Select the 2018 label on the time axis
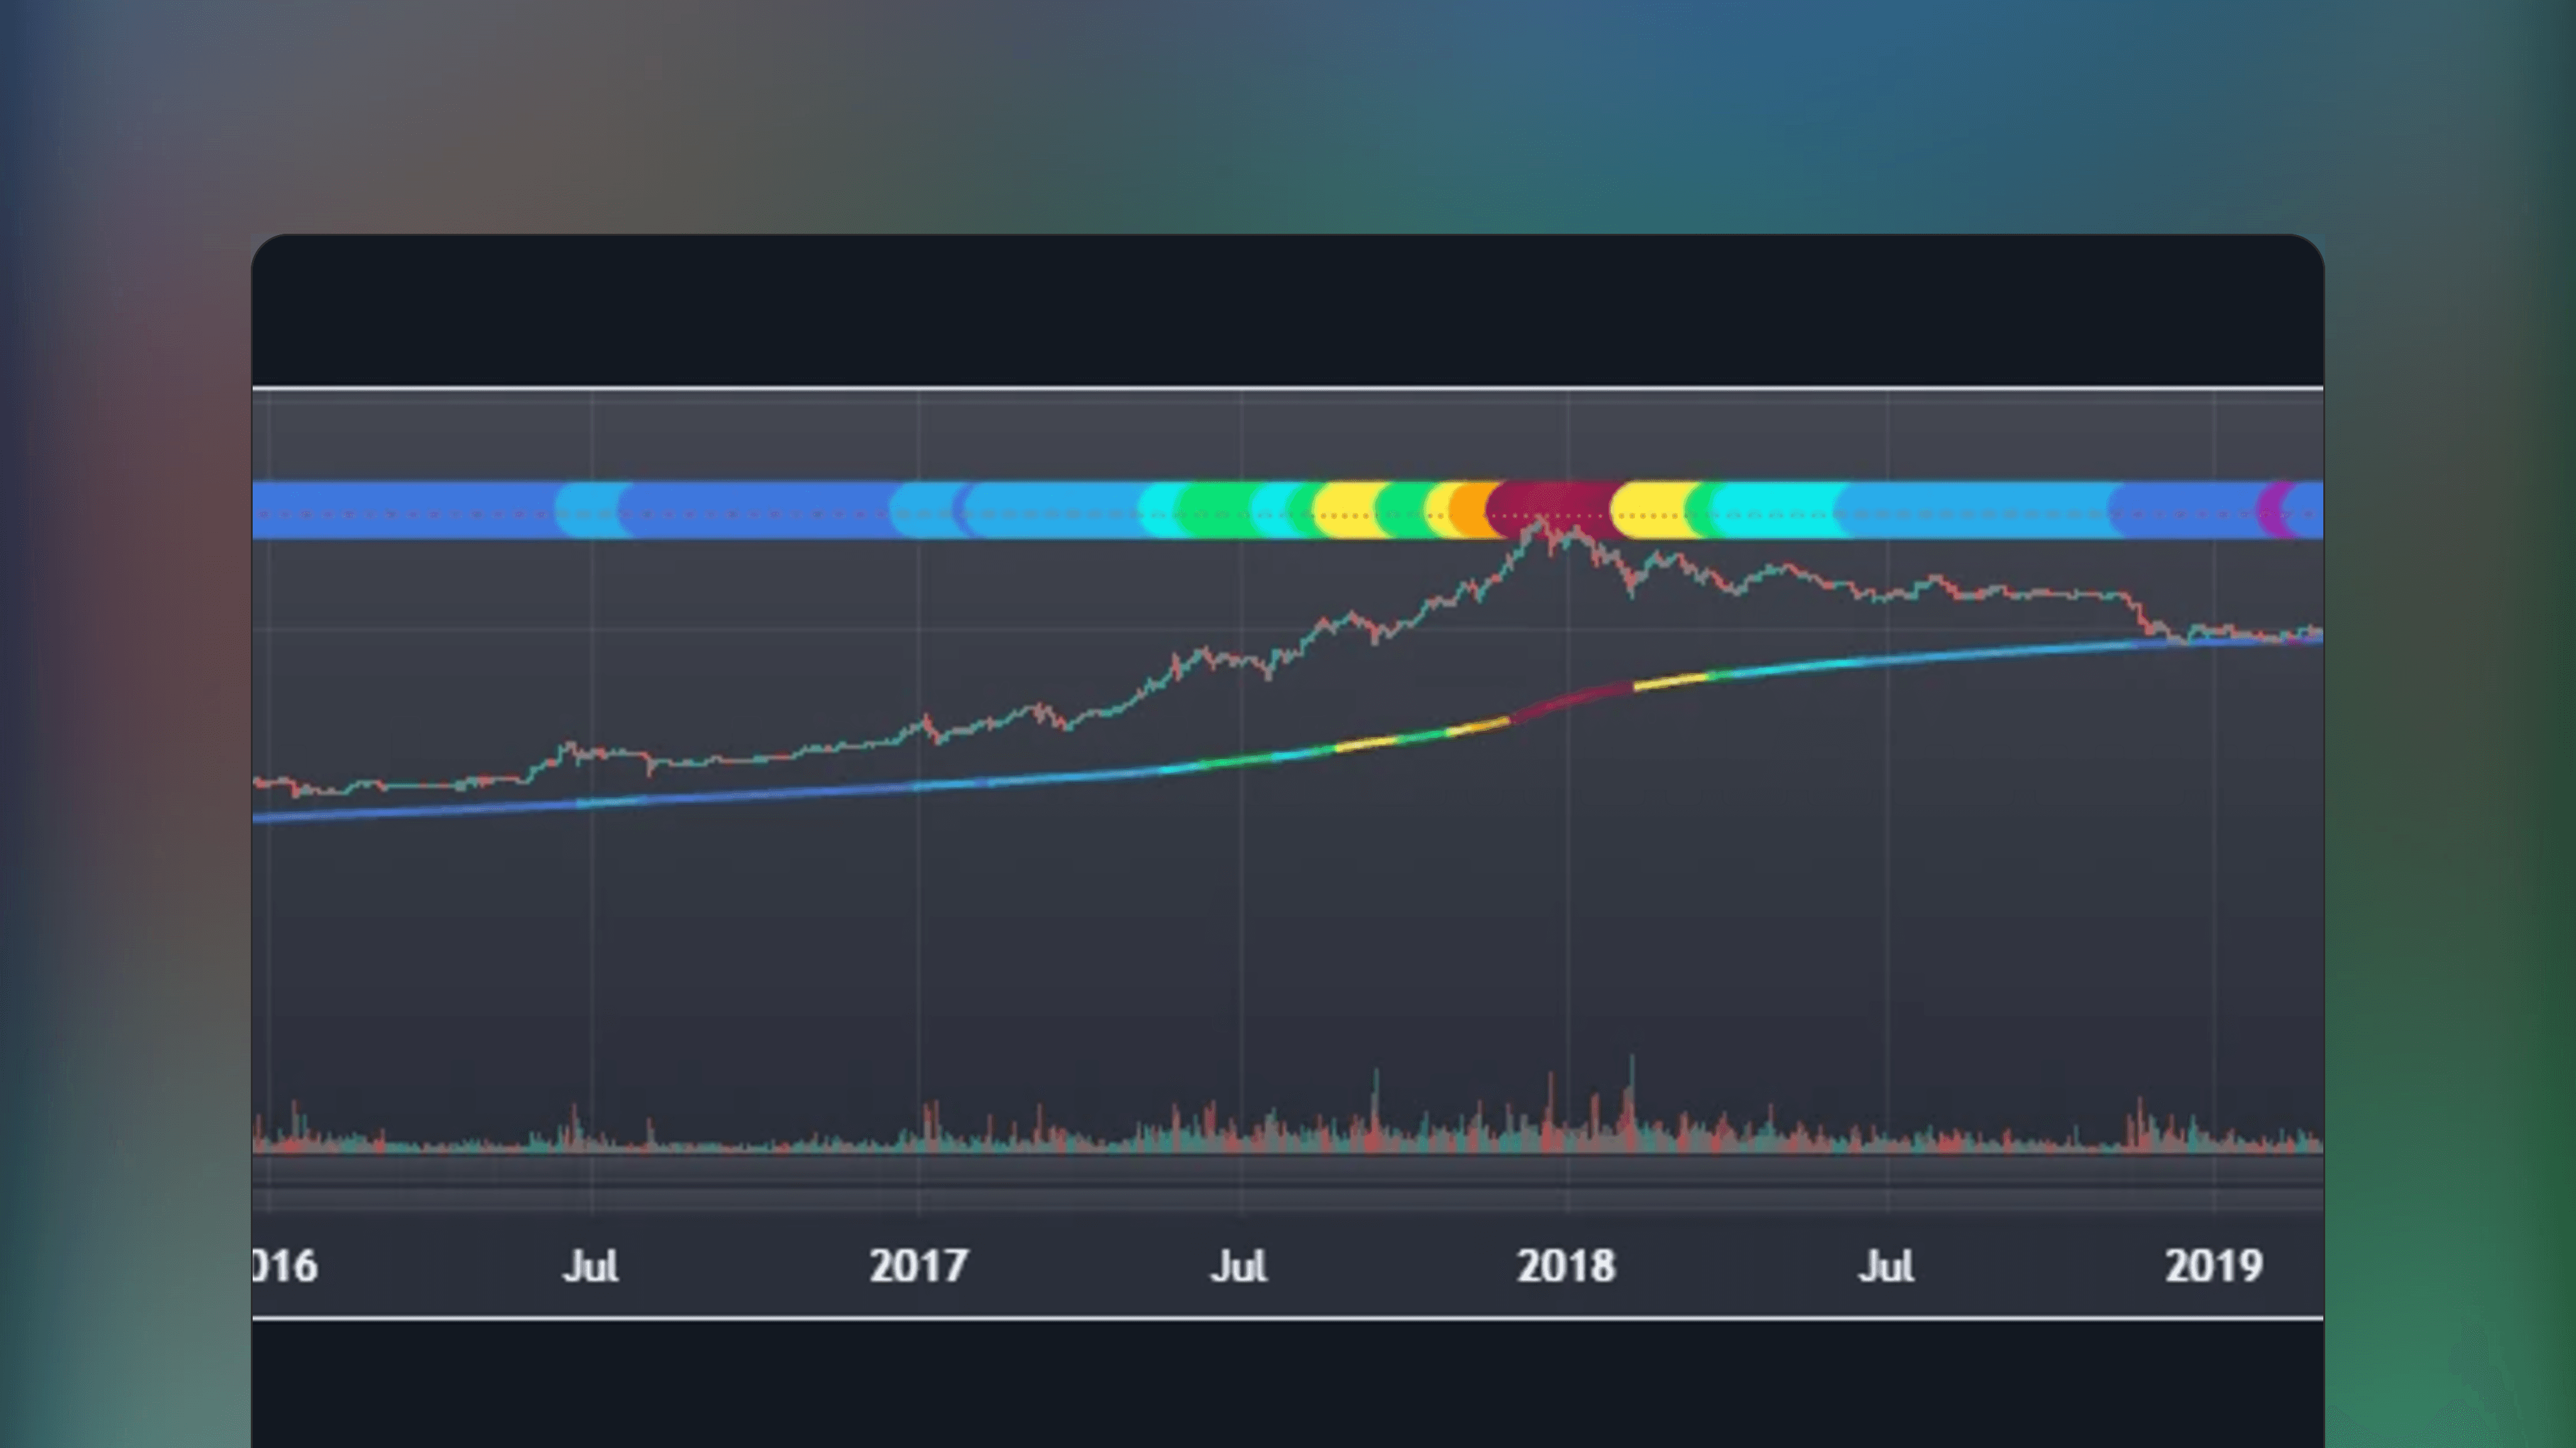 (x=1565, y=1265)
